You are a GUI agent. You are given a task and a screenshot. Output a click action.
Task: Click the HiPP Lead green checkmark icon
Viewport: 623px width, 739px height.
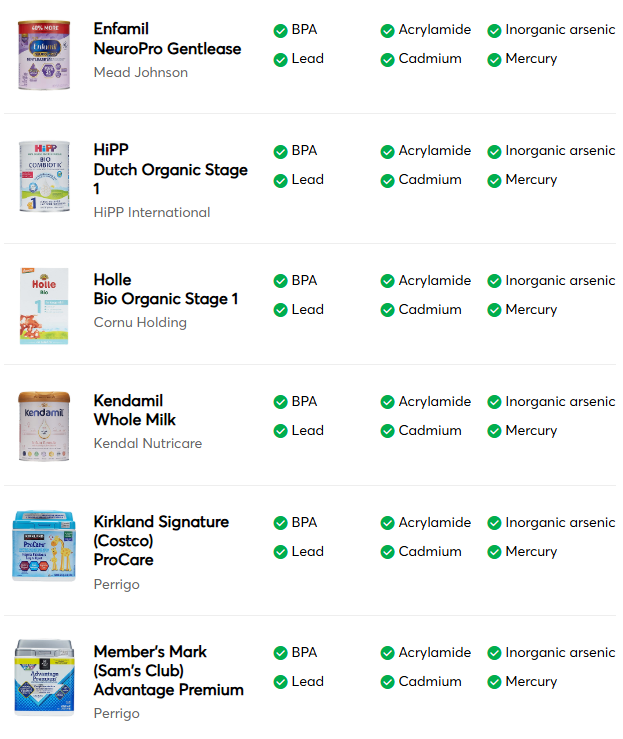pos(281,181)
